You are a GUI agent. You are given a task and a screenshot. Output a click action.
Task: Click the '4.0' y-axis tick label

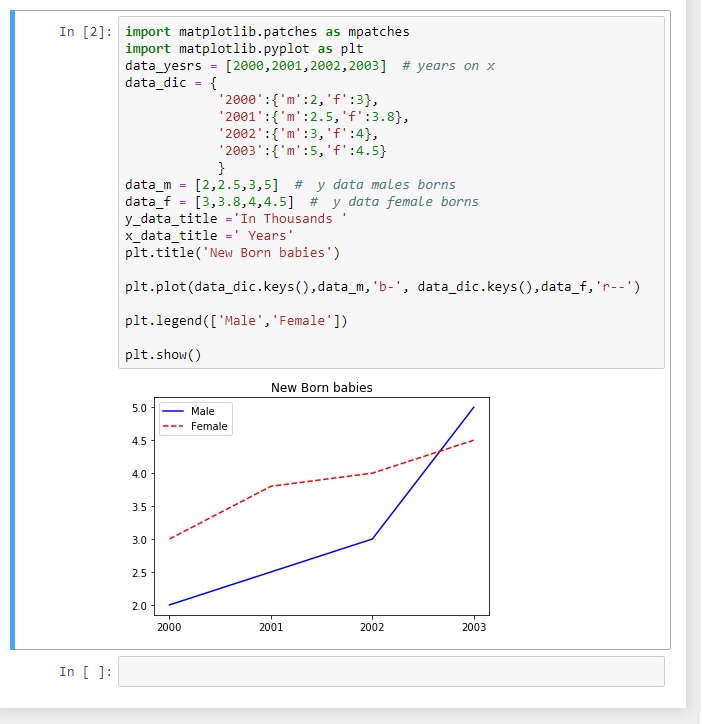pyautogui.click(x=139, y=474)
